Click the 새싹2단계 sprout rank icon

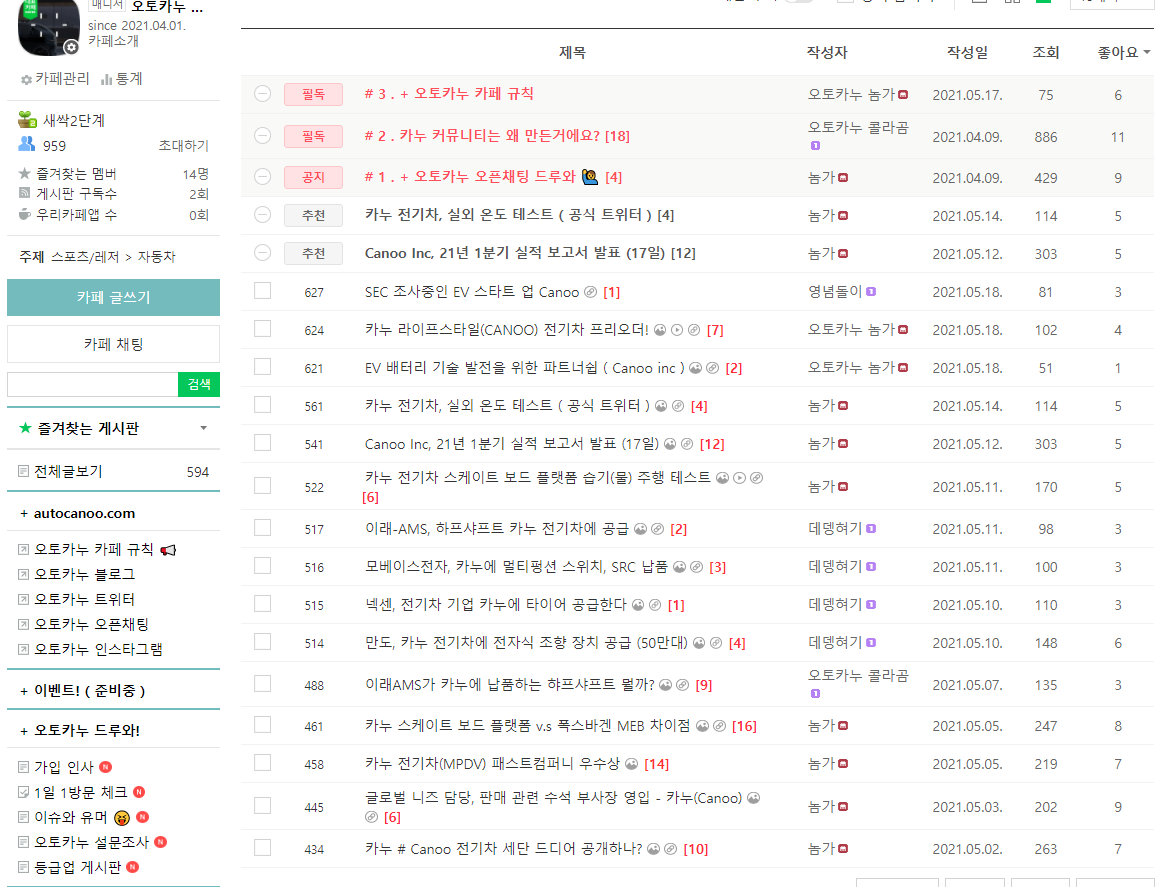pos(27,119)
